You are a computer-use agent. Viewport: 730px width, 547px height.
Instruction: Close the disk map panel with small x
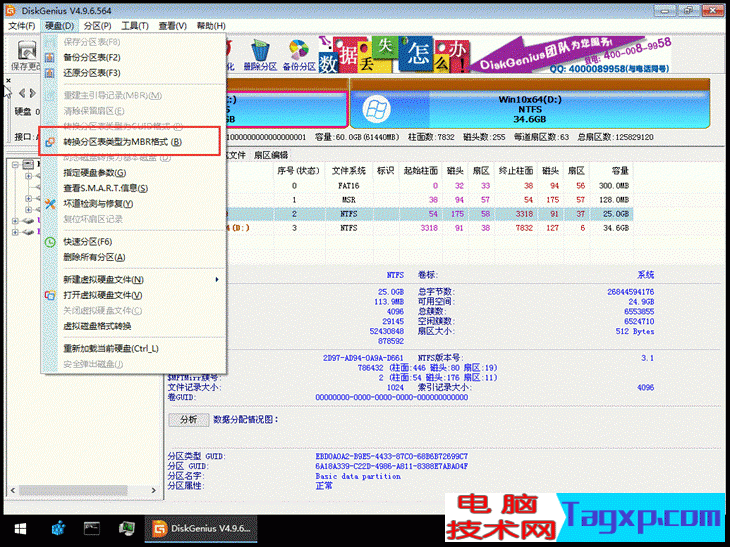click(8, 81)
